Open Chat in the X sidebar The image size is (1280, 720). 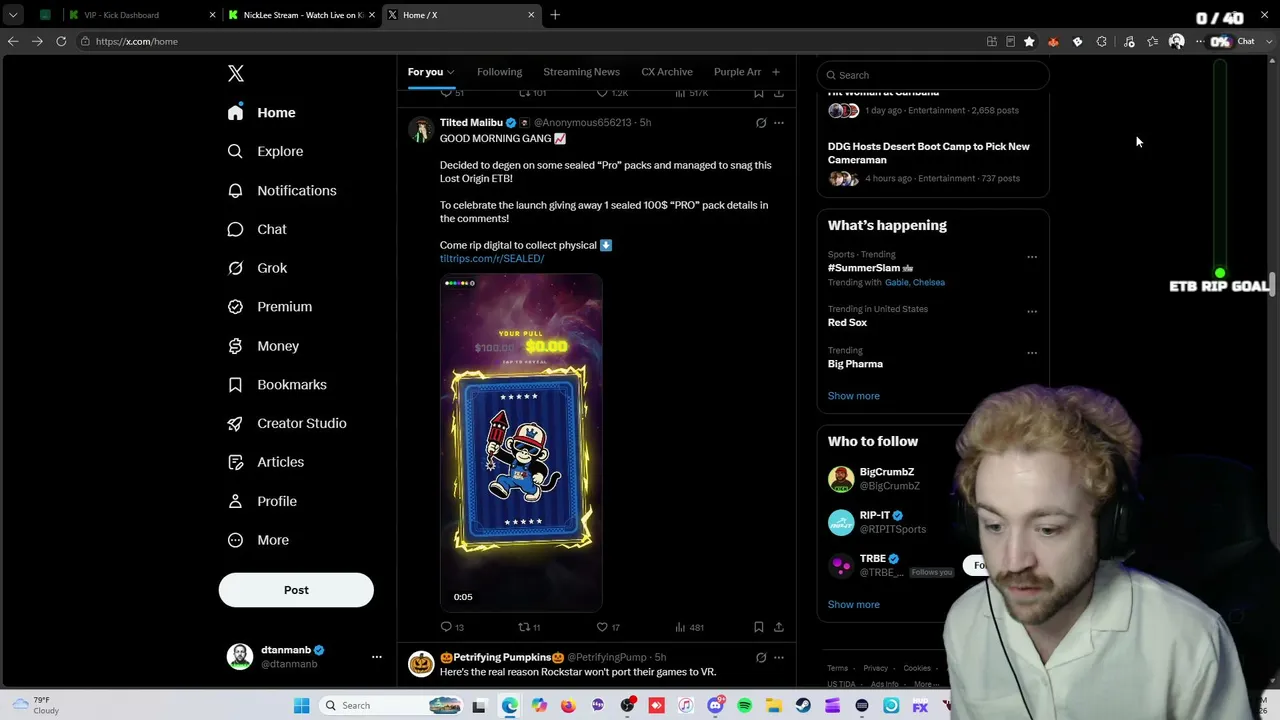tap(257, 229)
